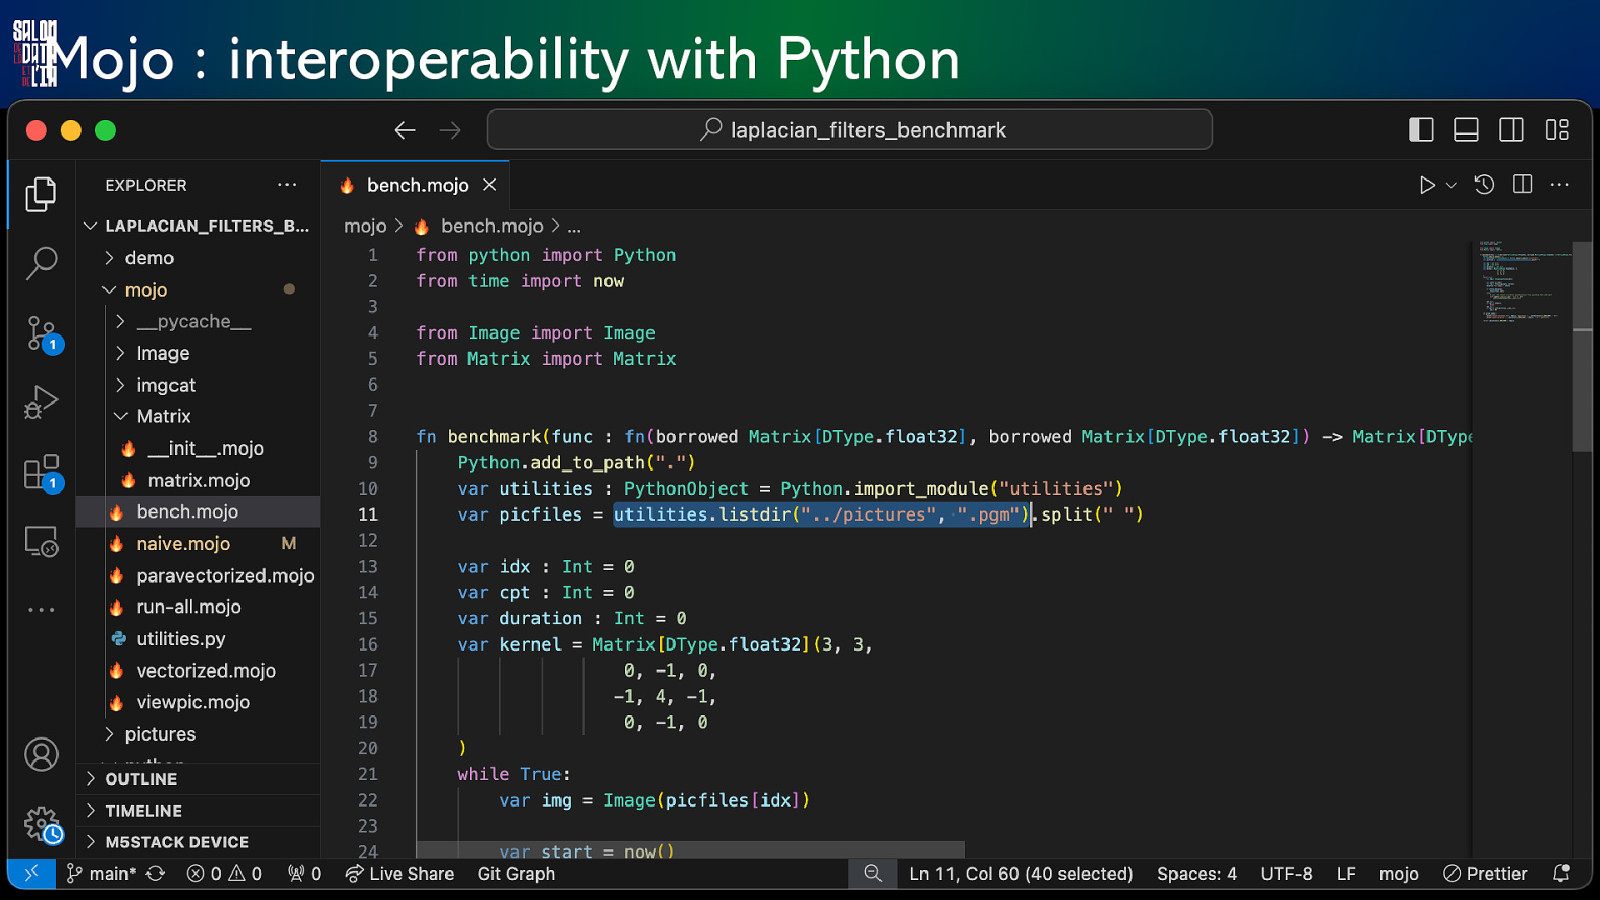Open Source Control view with badge
The height and width of the screenshot is (900, 1600).
click(x=43, y=333)
